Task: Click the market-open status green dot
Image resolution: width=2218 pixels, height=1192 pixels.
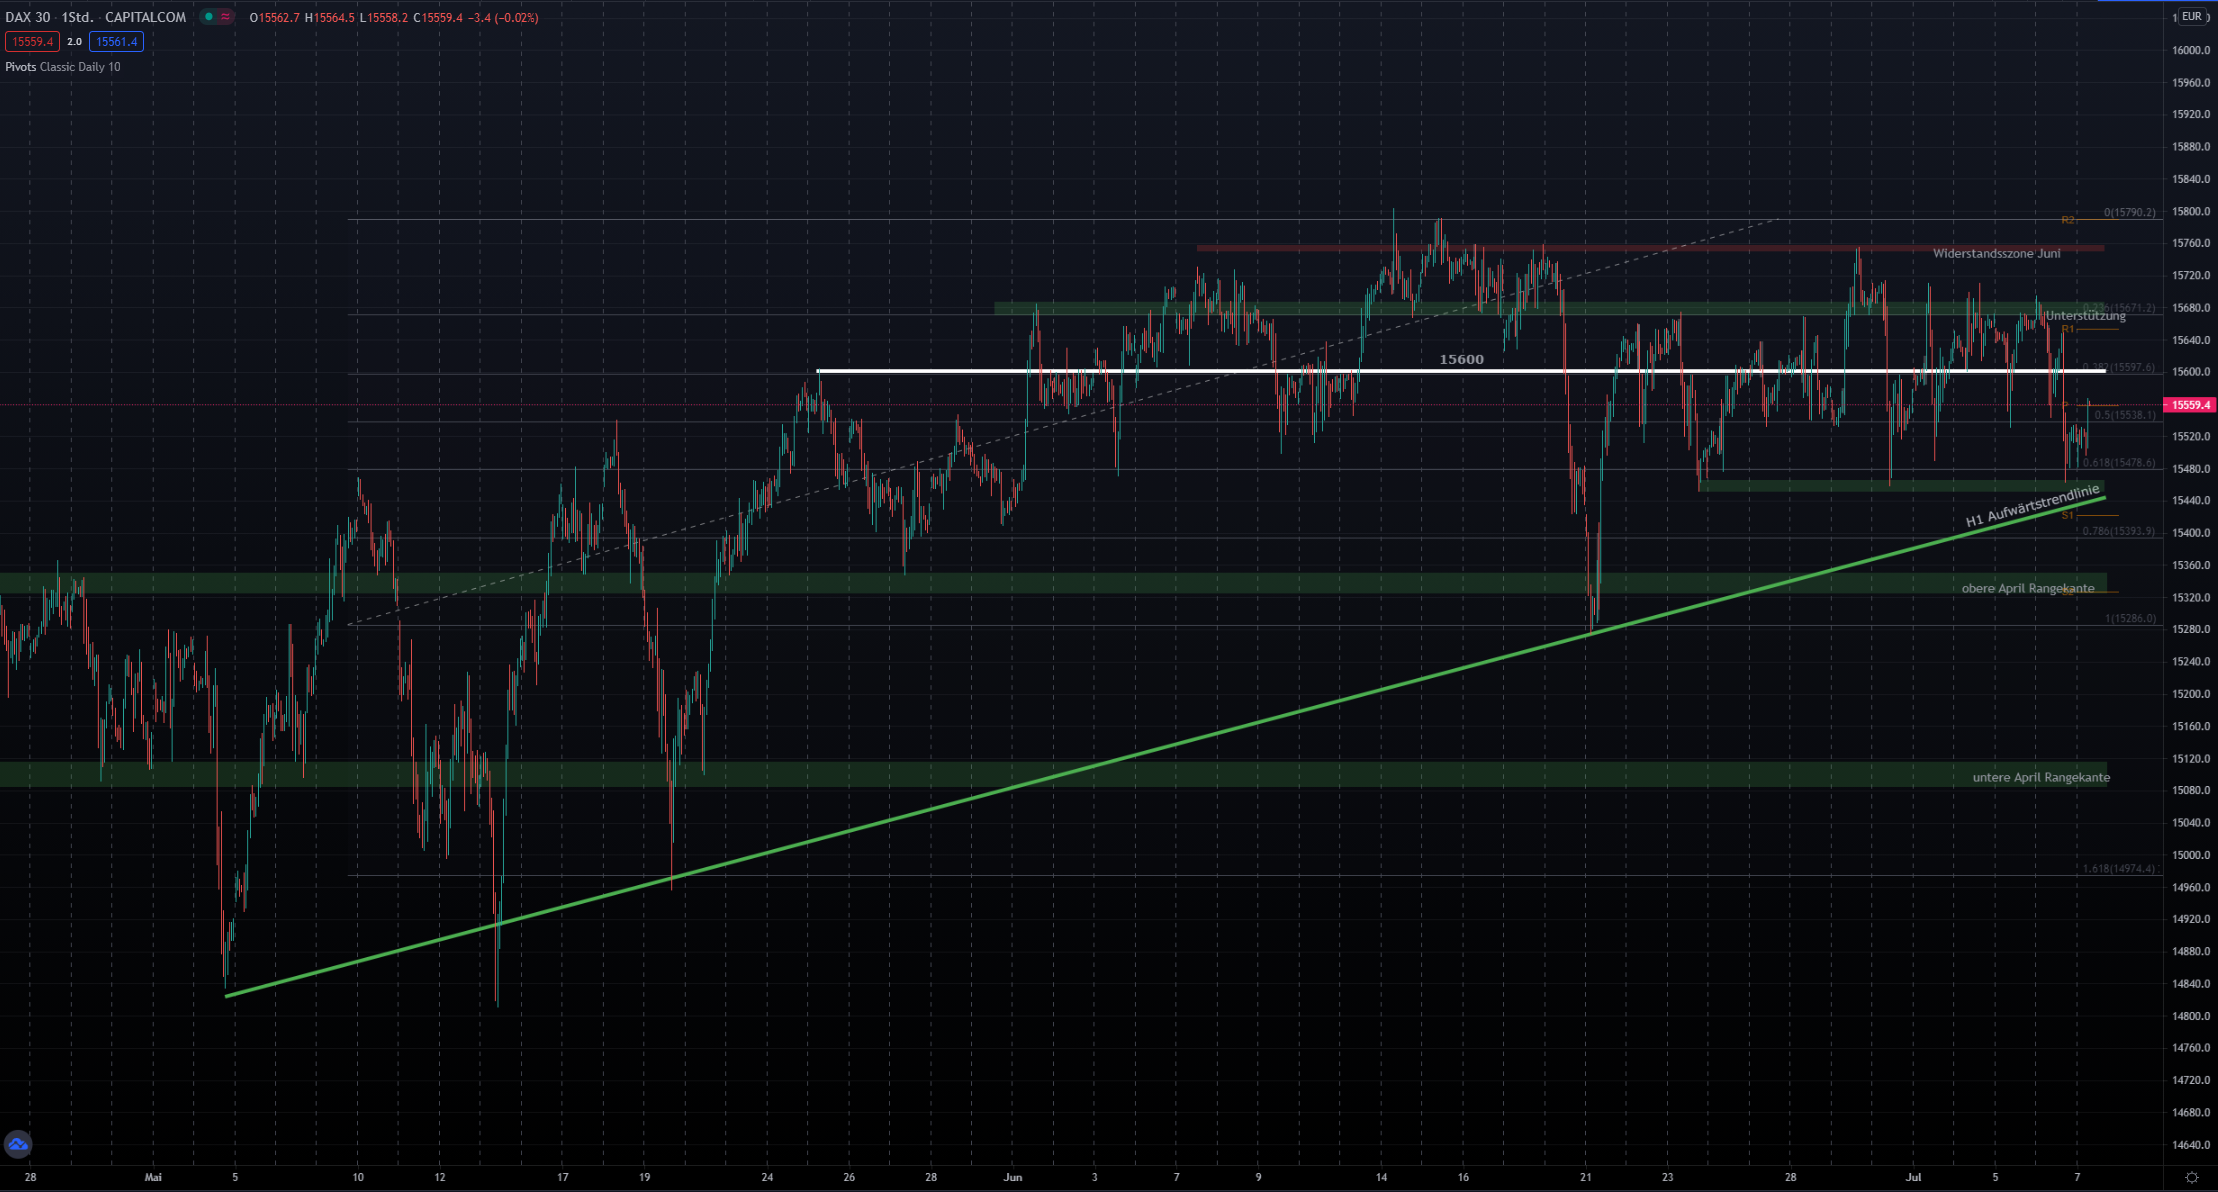Action: coord(209,17)
